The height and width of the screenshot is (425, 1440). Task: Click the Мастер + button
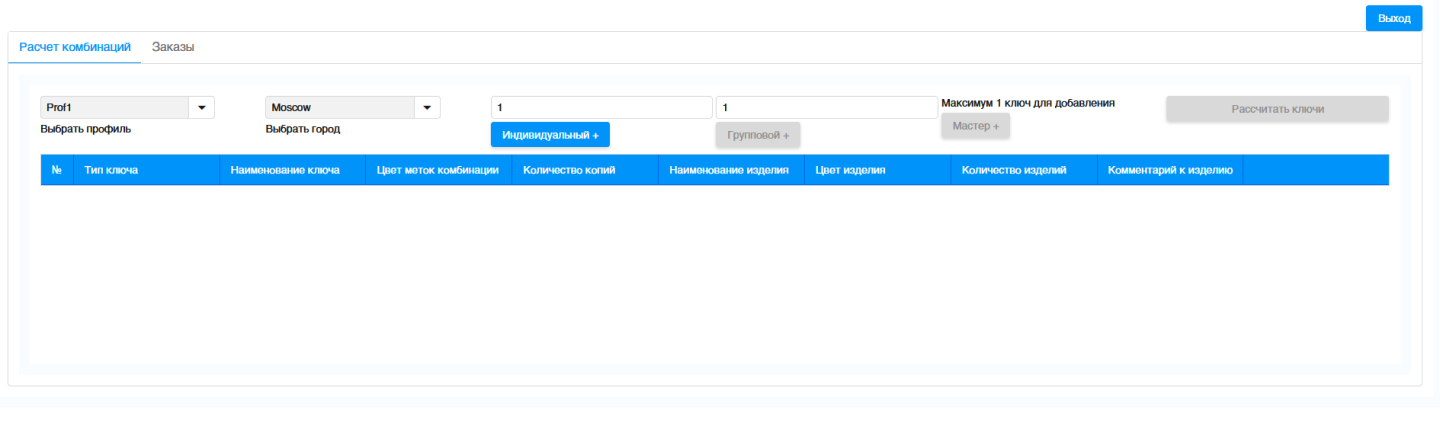click(975, 126)
